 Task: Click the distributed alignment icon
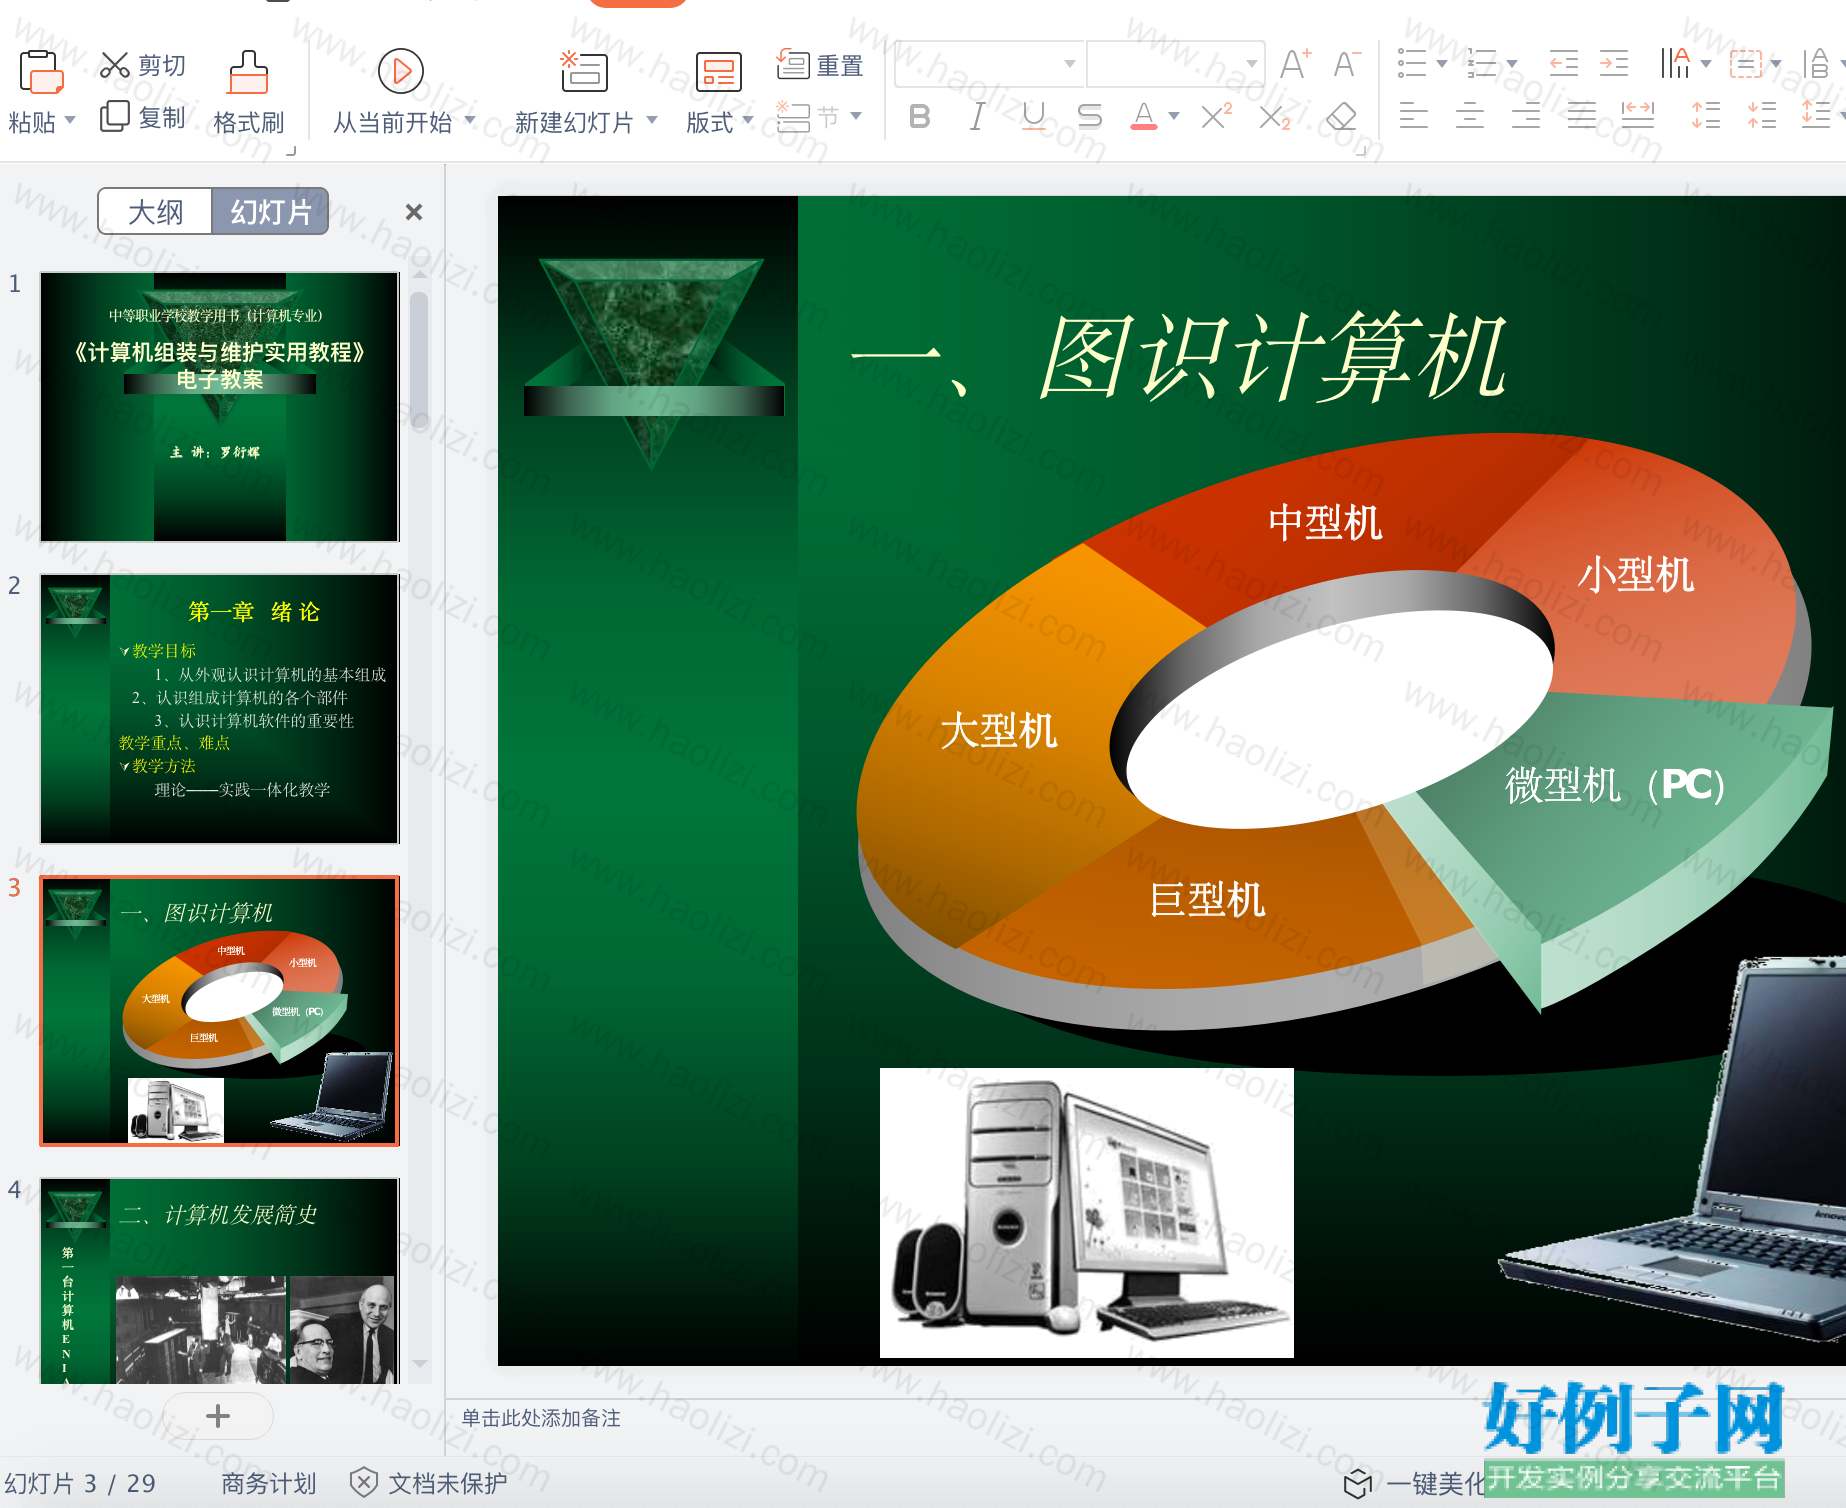click(x=1637, y=117)
